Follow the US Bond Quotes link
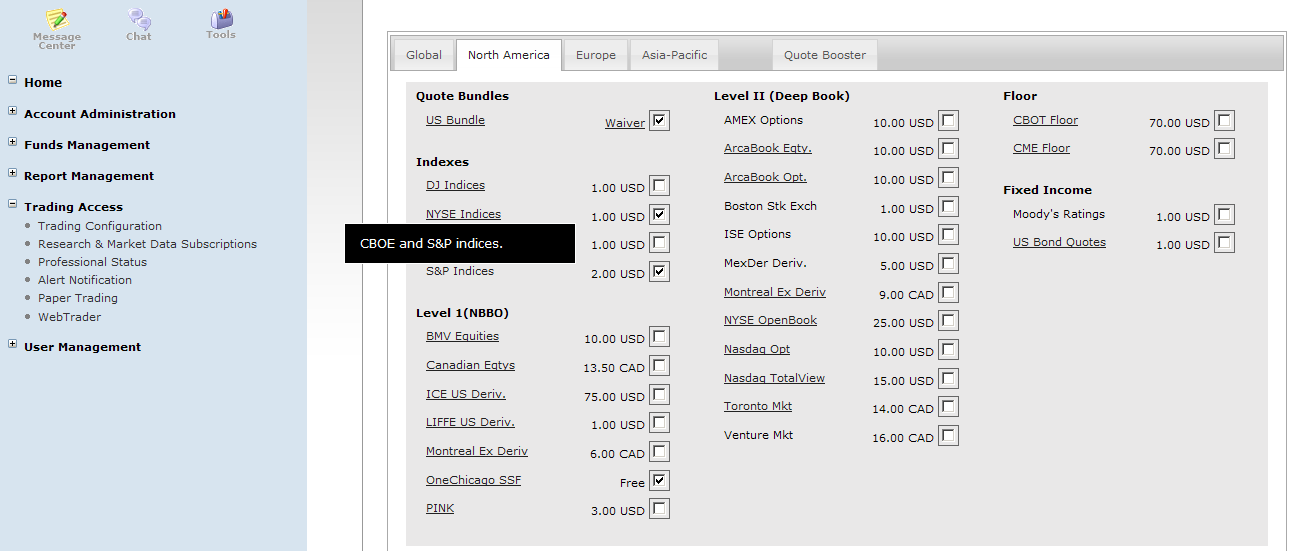 click(1059, 242)
